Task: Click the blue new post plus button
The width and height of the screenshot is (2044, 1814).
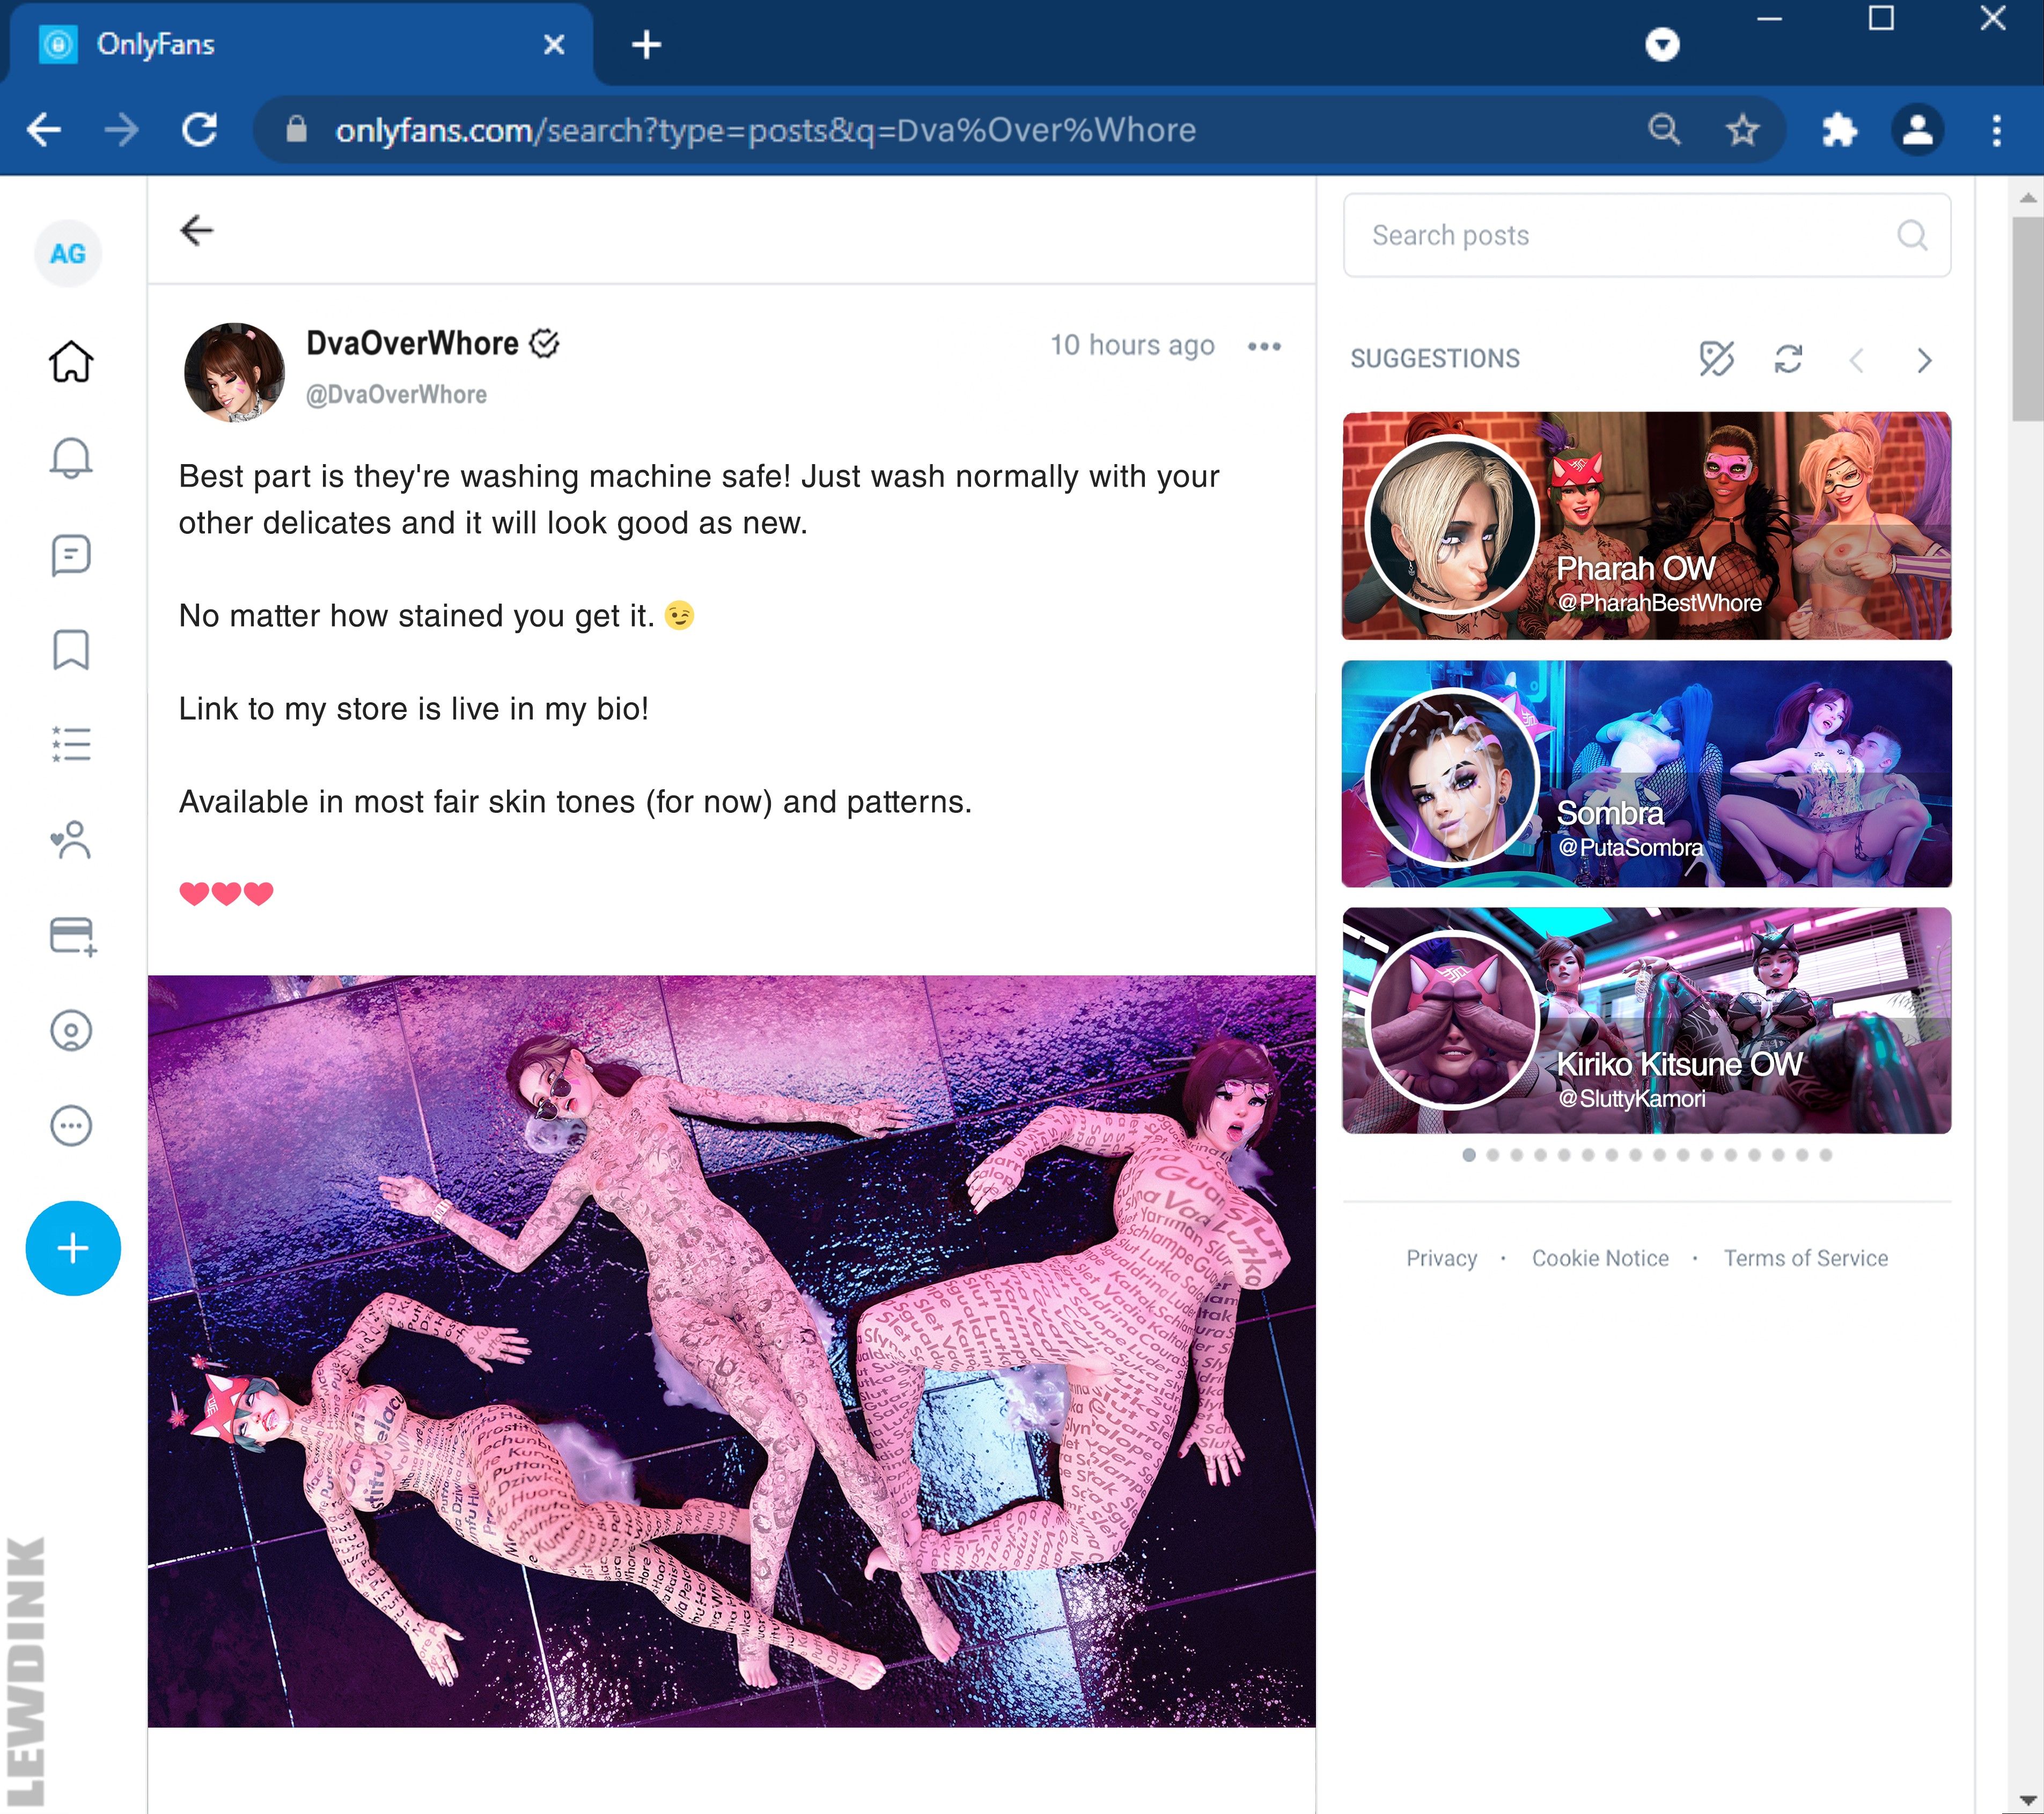Action: point(73,1248)
